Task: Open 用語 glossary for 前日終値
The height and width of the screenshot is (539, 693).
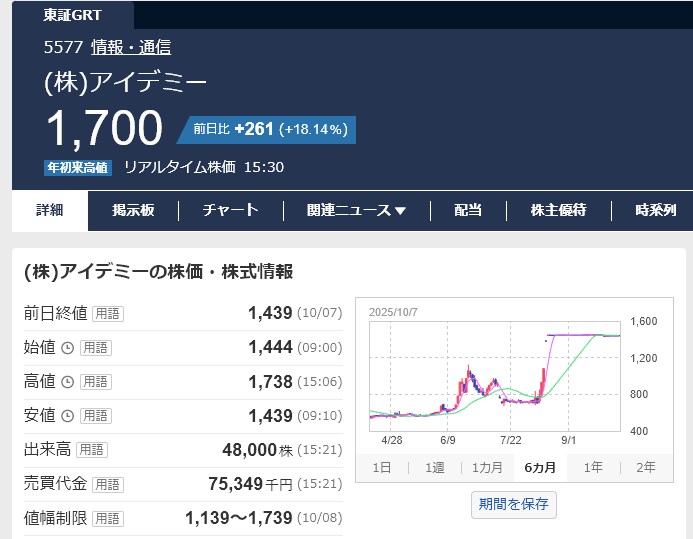Action: click(x=108, y=314)
